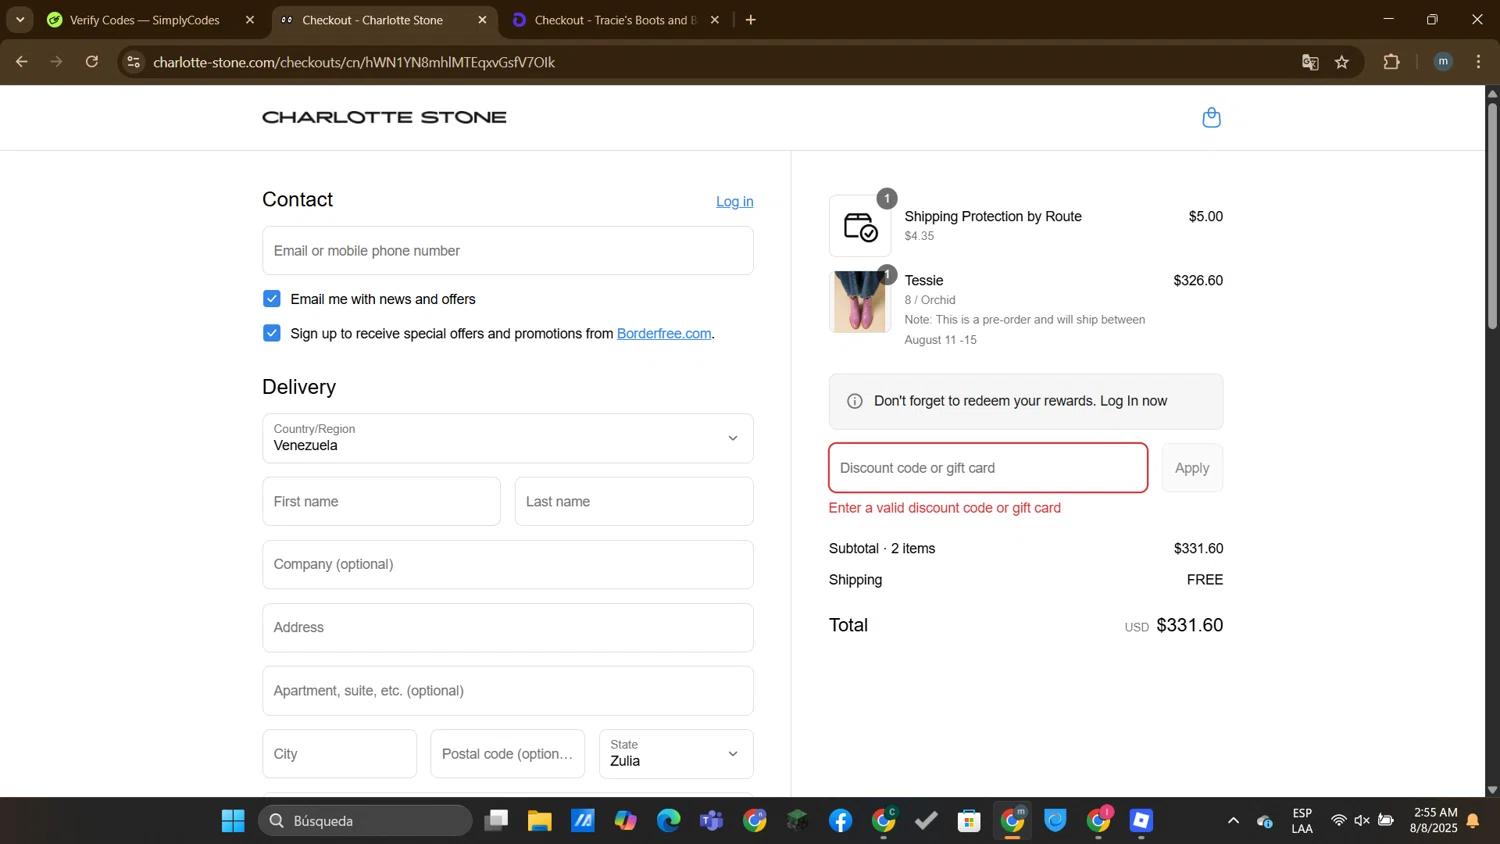Viewport: 1500px width, 844px height.
Task: Open Microsoft Edge from the taskbar
Action: 668,821
